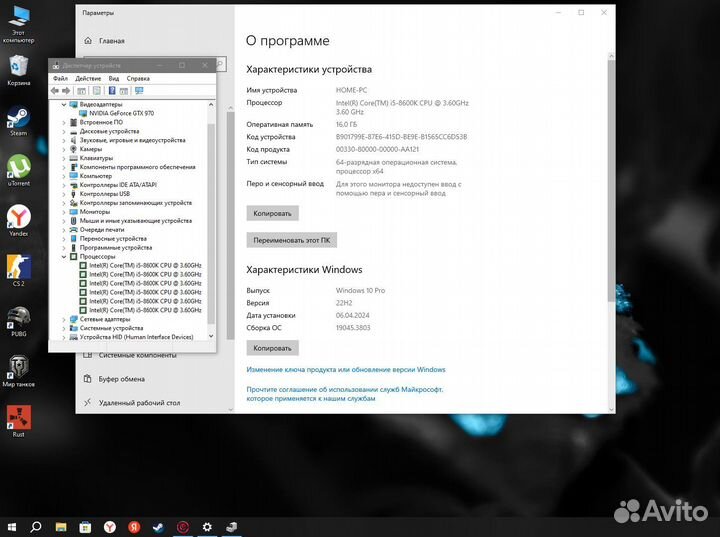Toggle console tree icon in Device Manager toolbar
Viewport: 720px width, 537px height.
point(81,91)
